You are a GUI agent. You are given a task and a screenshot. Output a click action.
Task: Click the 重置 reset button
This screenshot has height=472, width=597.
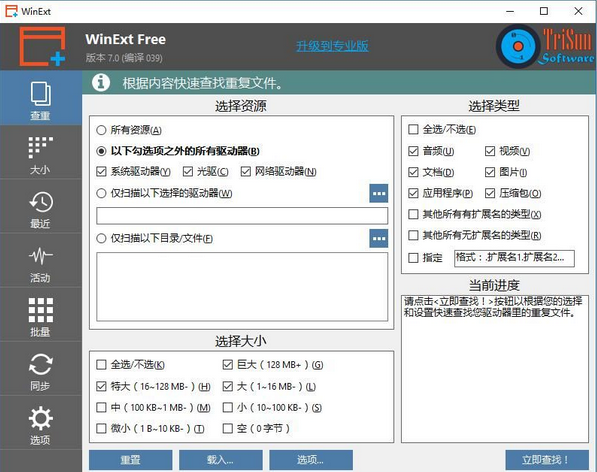pyautogui.click(x=131, y=460)
